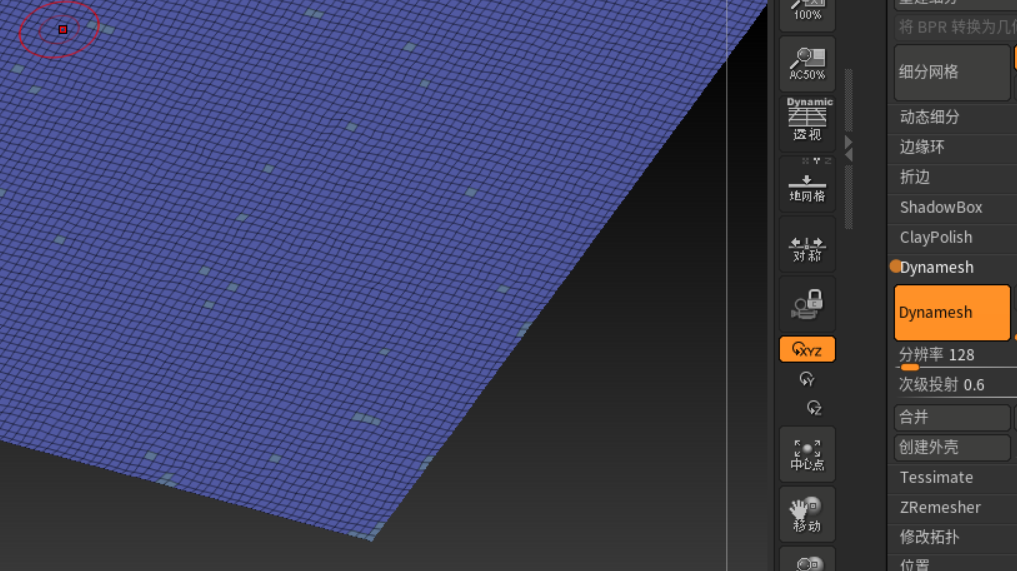Viewport: 1017px width, 571px height.
Task: Select the AC50% half-size zoom icon
Action: [807, 64]
